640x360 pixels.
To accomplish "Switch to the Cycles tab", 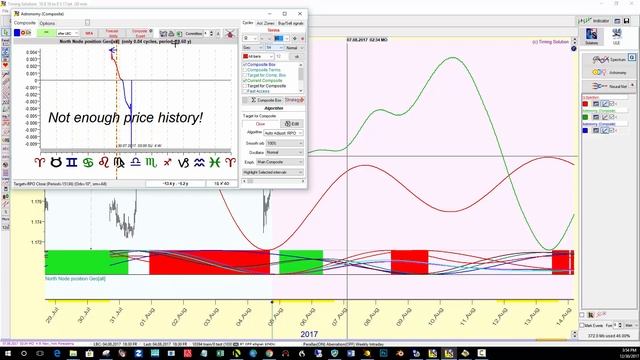I will click(248, 23).
